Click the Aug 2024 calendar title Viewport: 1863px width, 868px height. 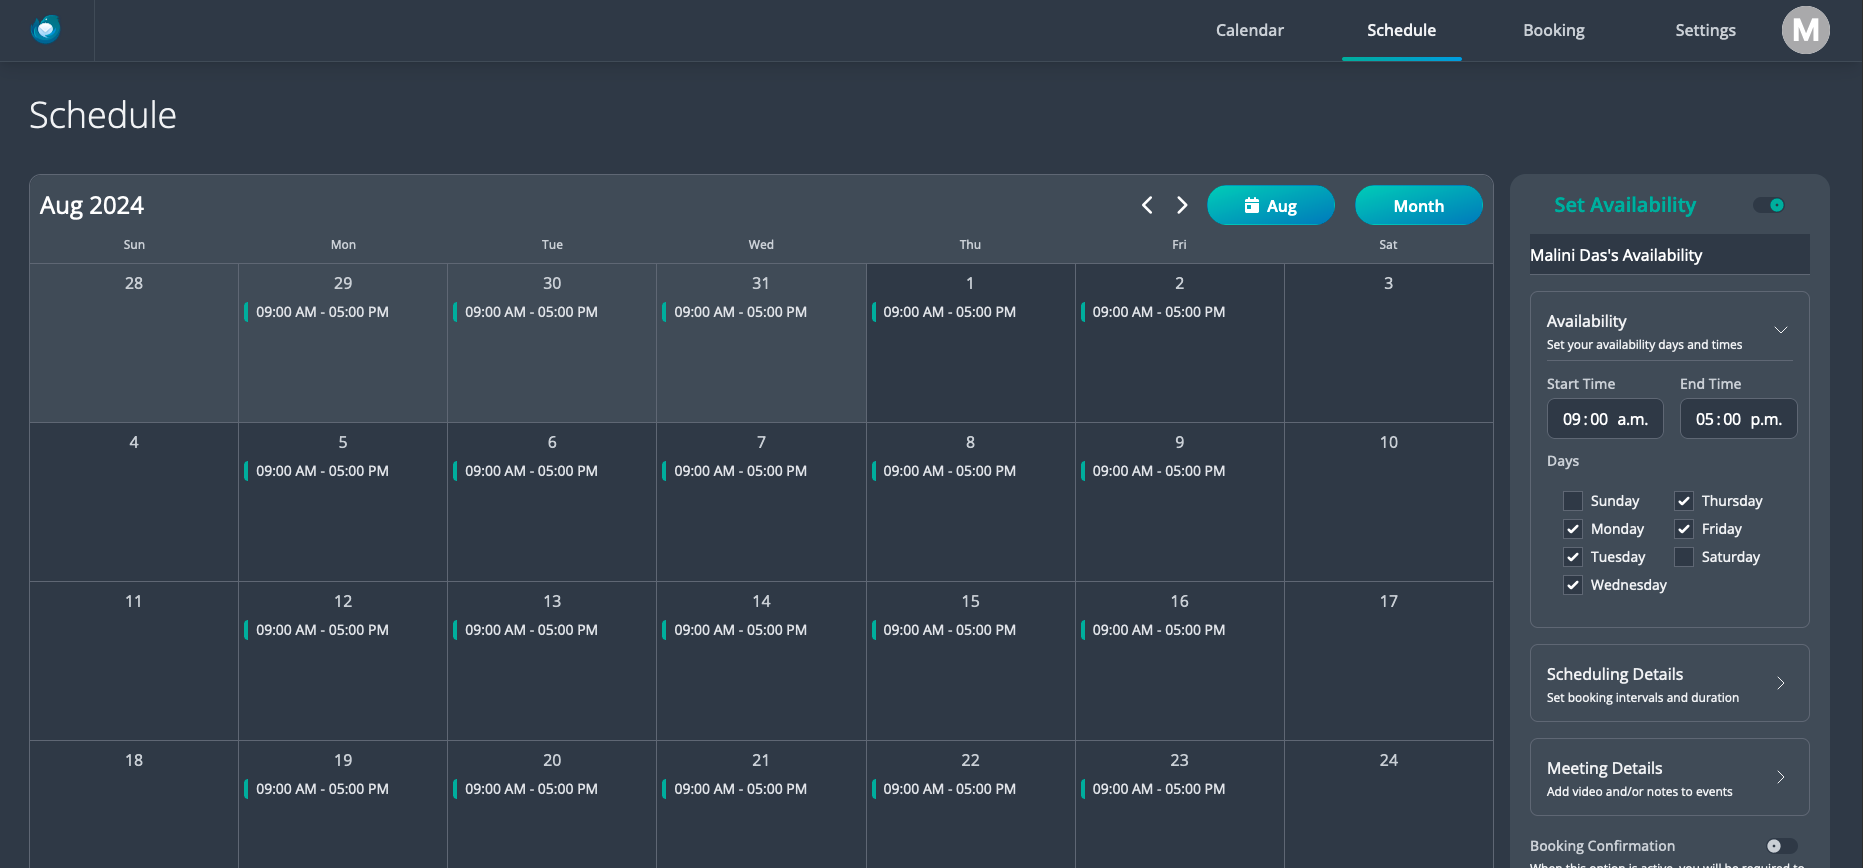point(92,205)
